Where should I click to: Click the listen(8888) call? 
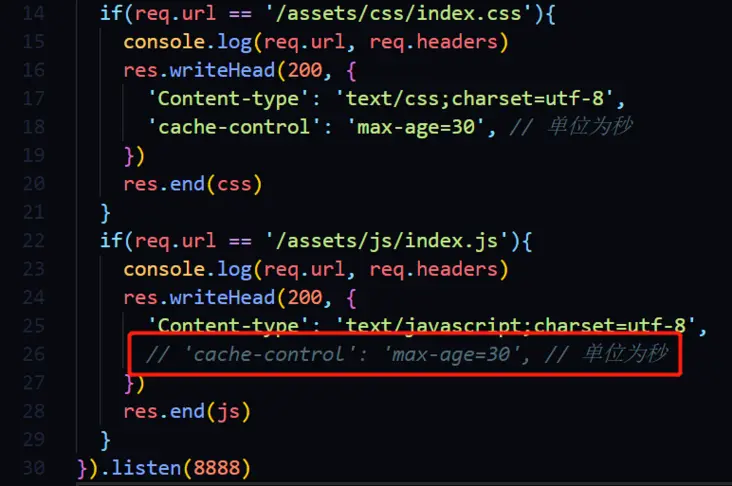[x=181, y=468]
